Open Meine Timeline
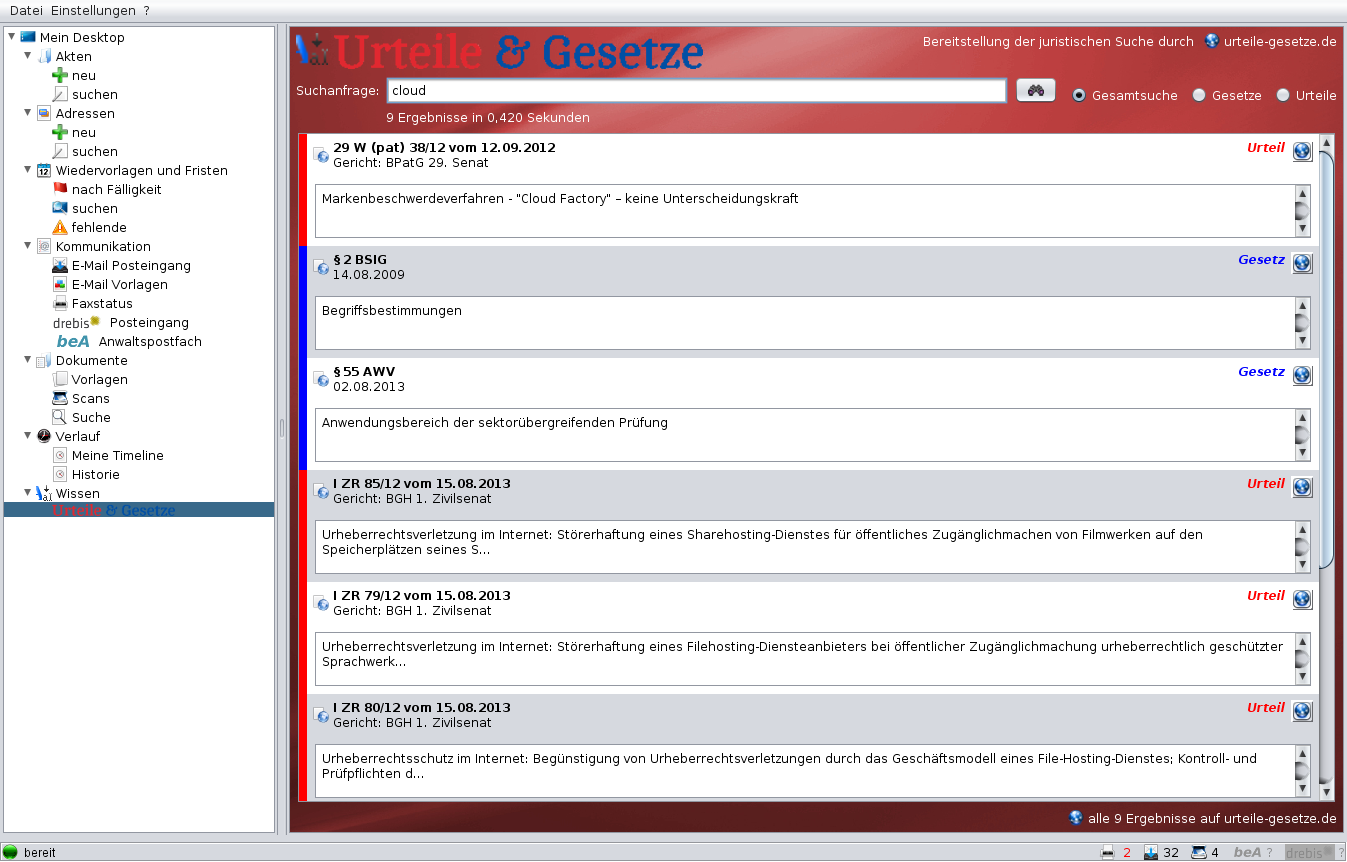 point(108,455)
